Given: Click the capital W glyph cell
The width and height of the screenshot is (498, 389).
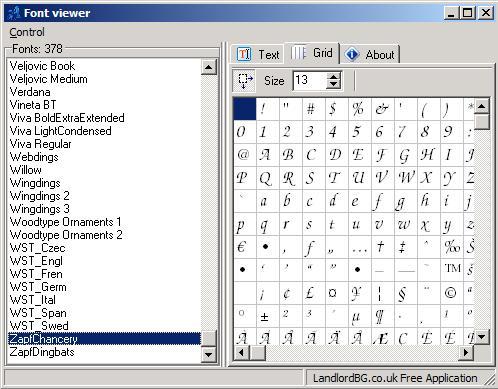Looking at the screenshot, I should 406,178.
